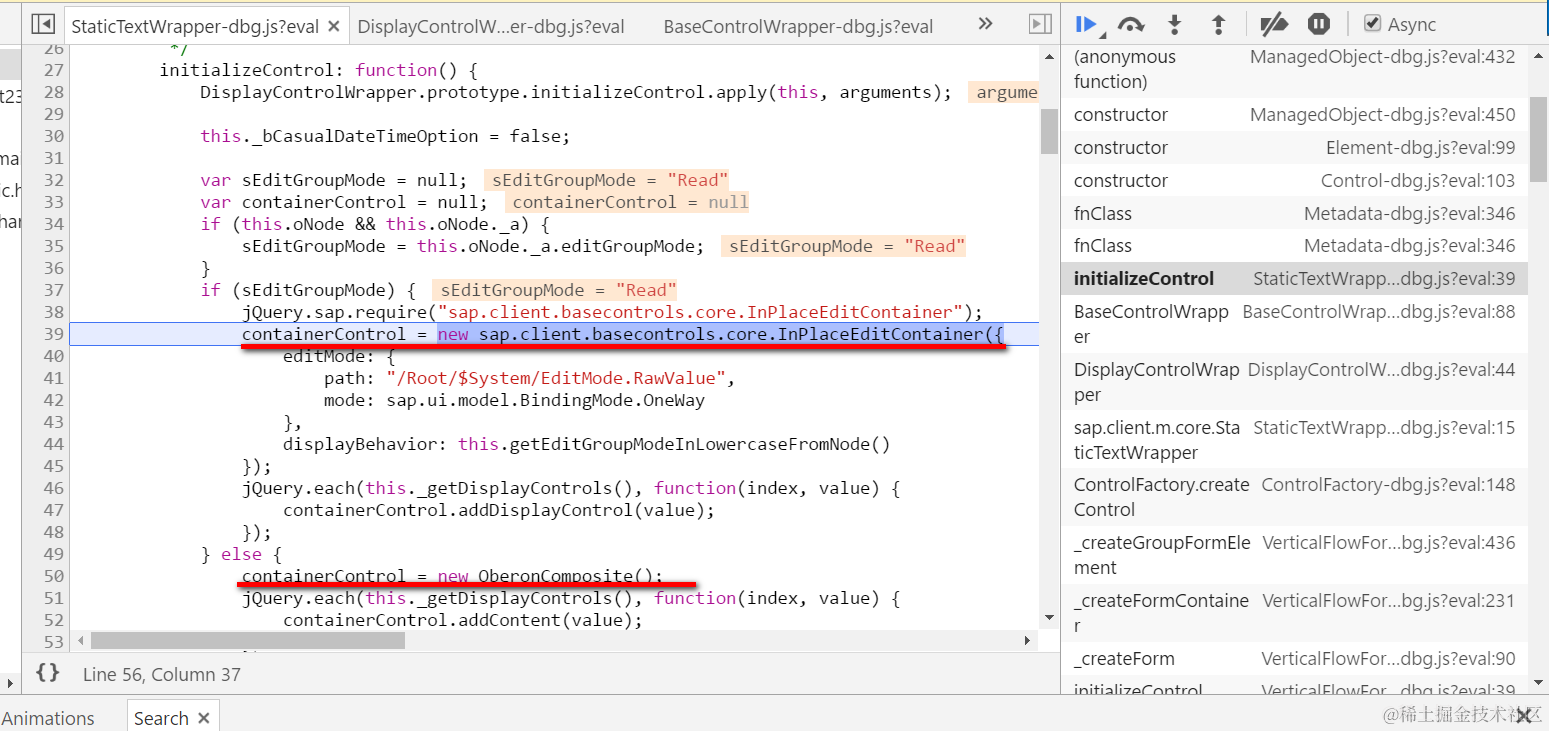1549x731 pixels.
Task: Open Control-dbg.js?eval:103 source link
Action: pos(1418,181)
